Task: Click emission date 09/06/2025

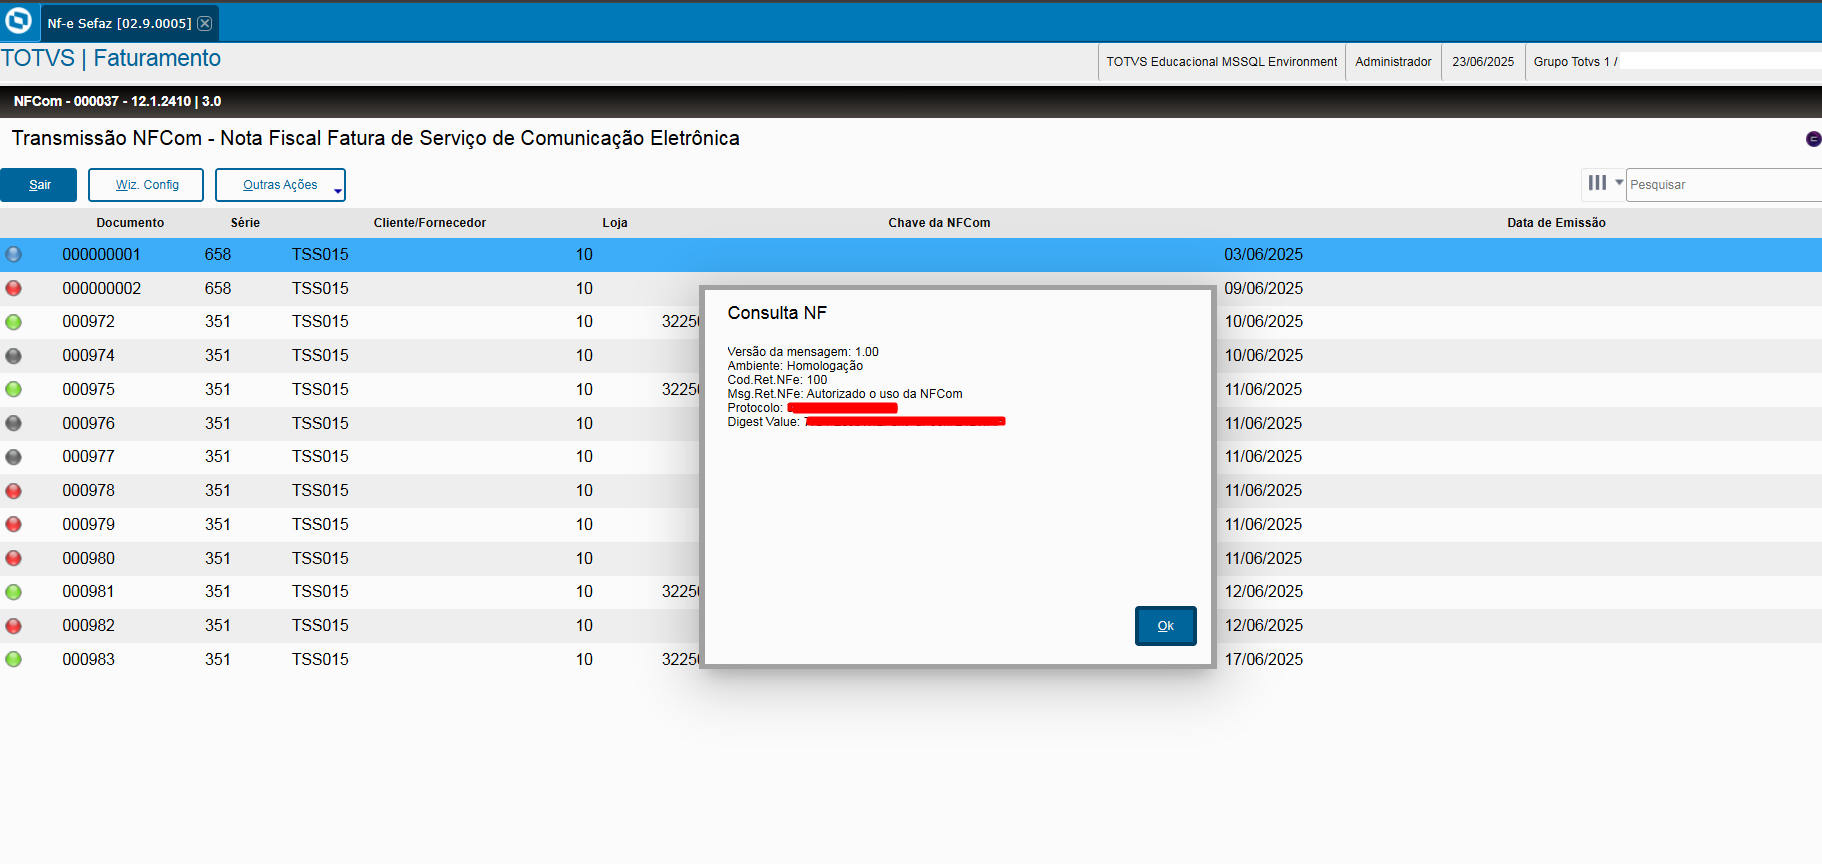Action: 1263,288
